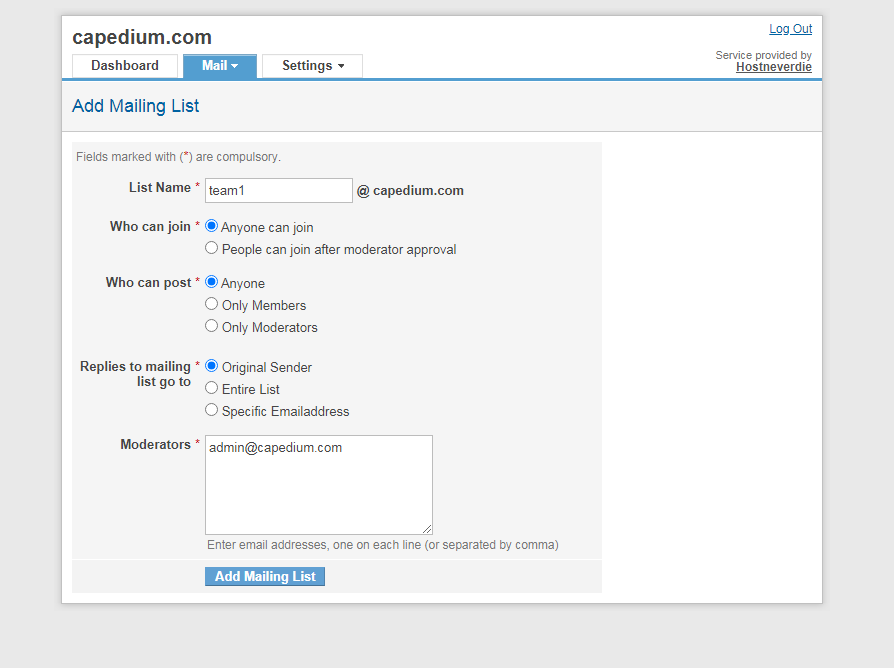The height and width of the screenshot is (668, 894).
Task: Pick 'Only Members' posting option
Action: pyautogui.click(x=211, y=304)
